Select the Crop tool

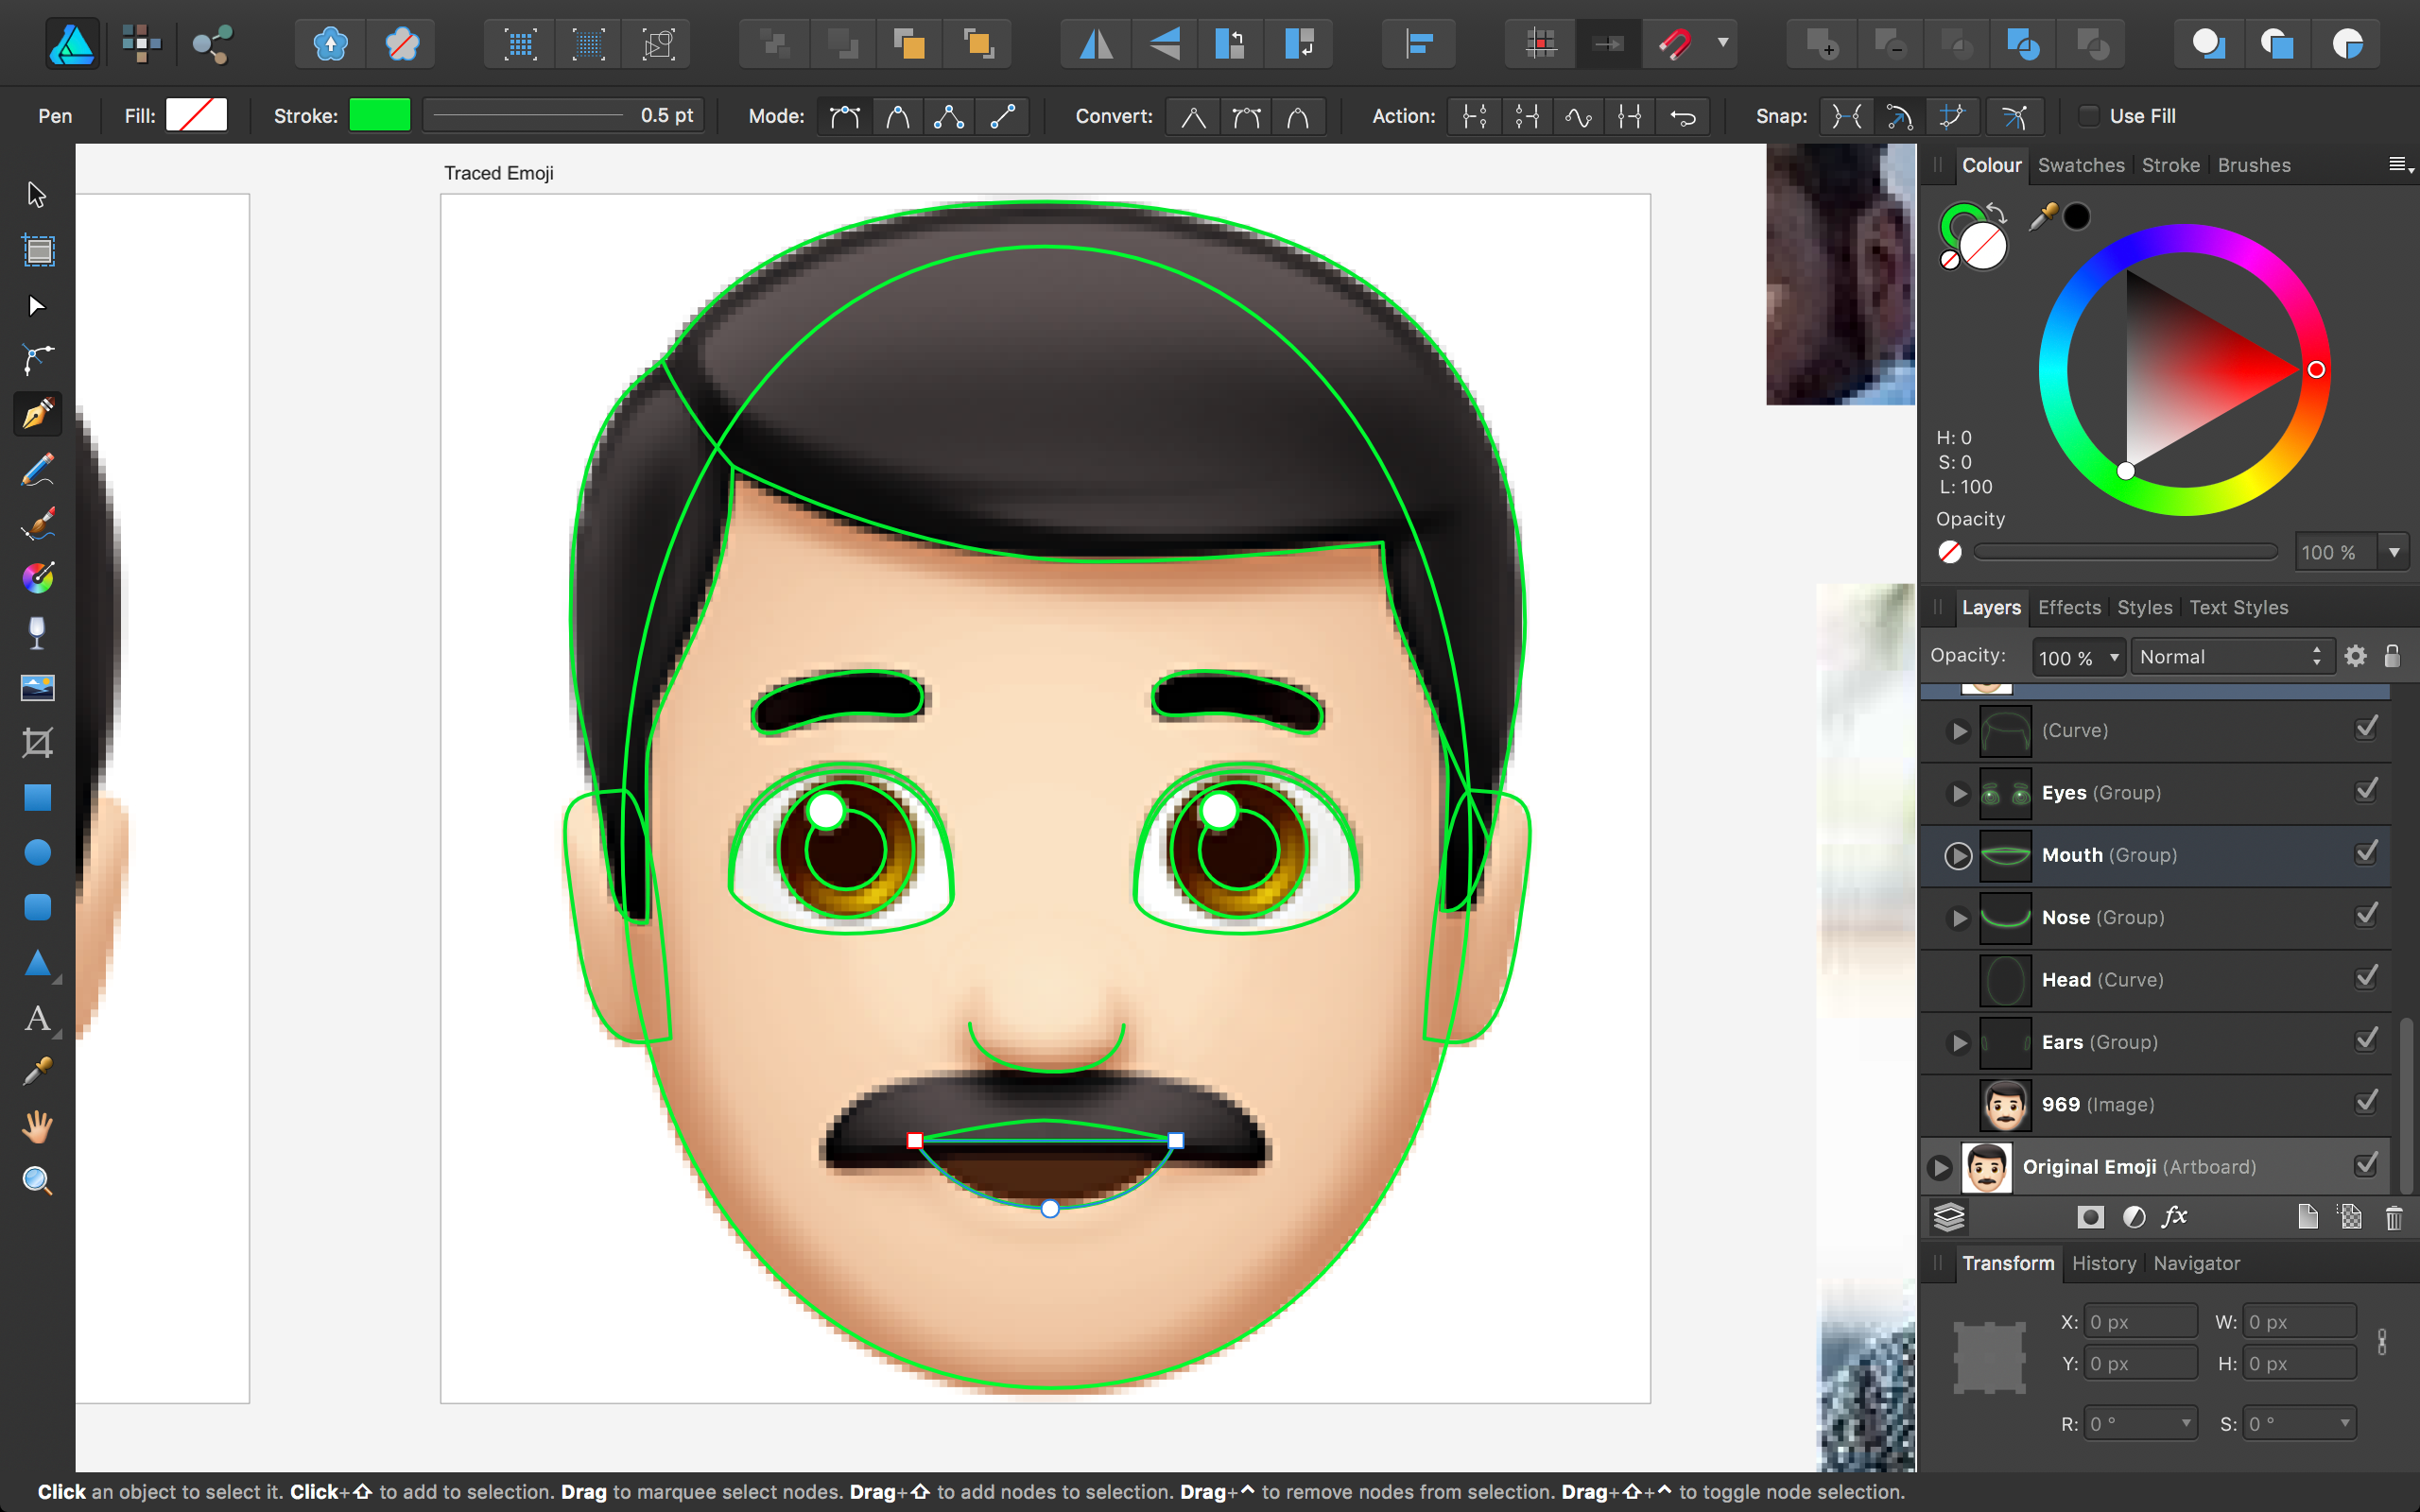tap(38, 742)
